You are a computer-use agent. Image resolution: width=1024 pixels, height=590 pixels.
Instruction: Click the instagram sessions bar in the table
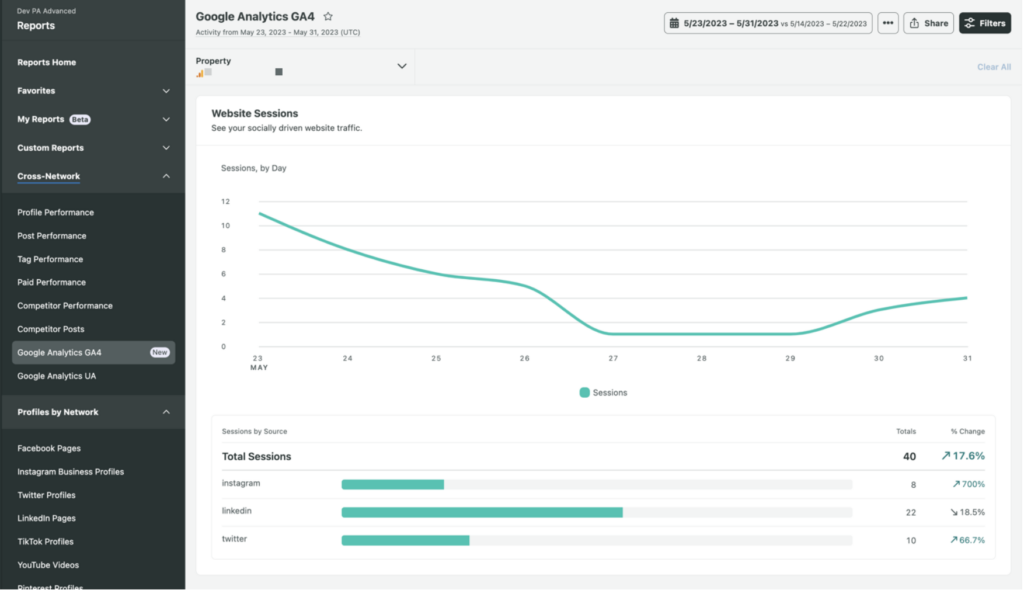(x=392, y=483)
